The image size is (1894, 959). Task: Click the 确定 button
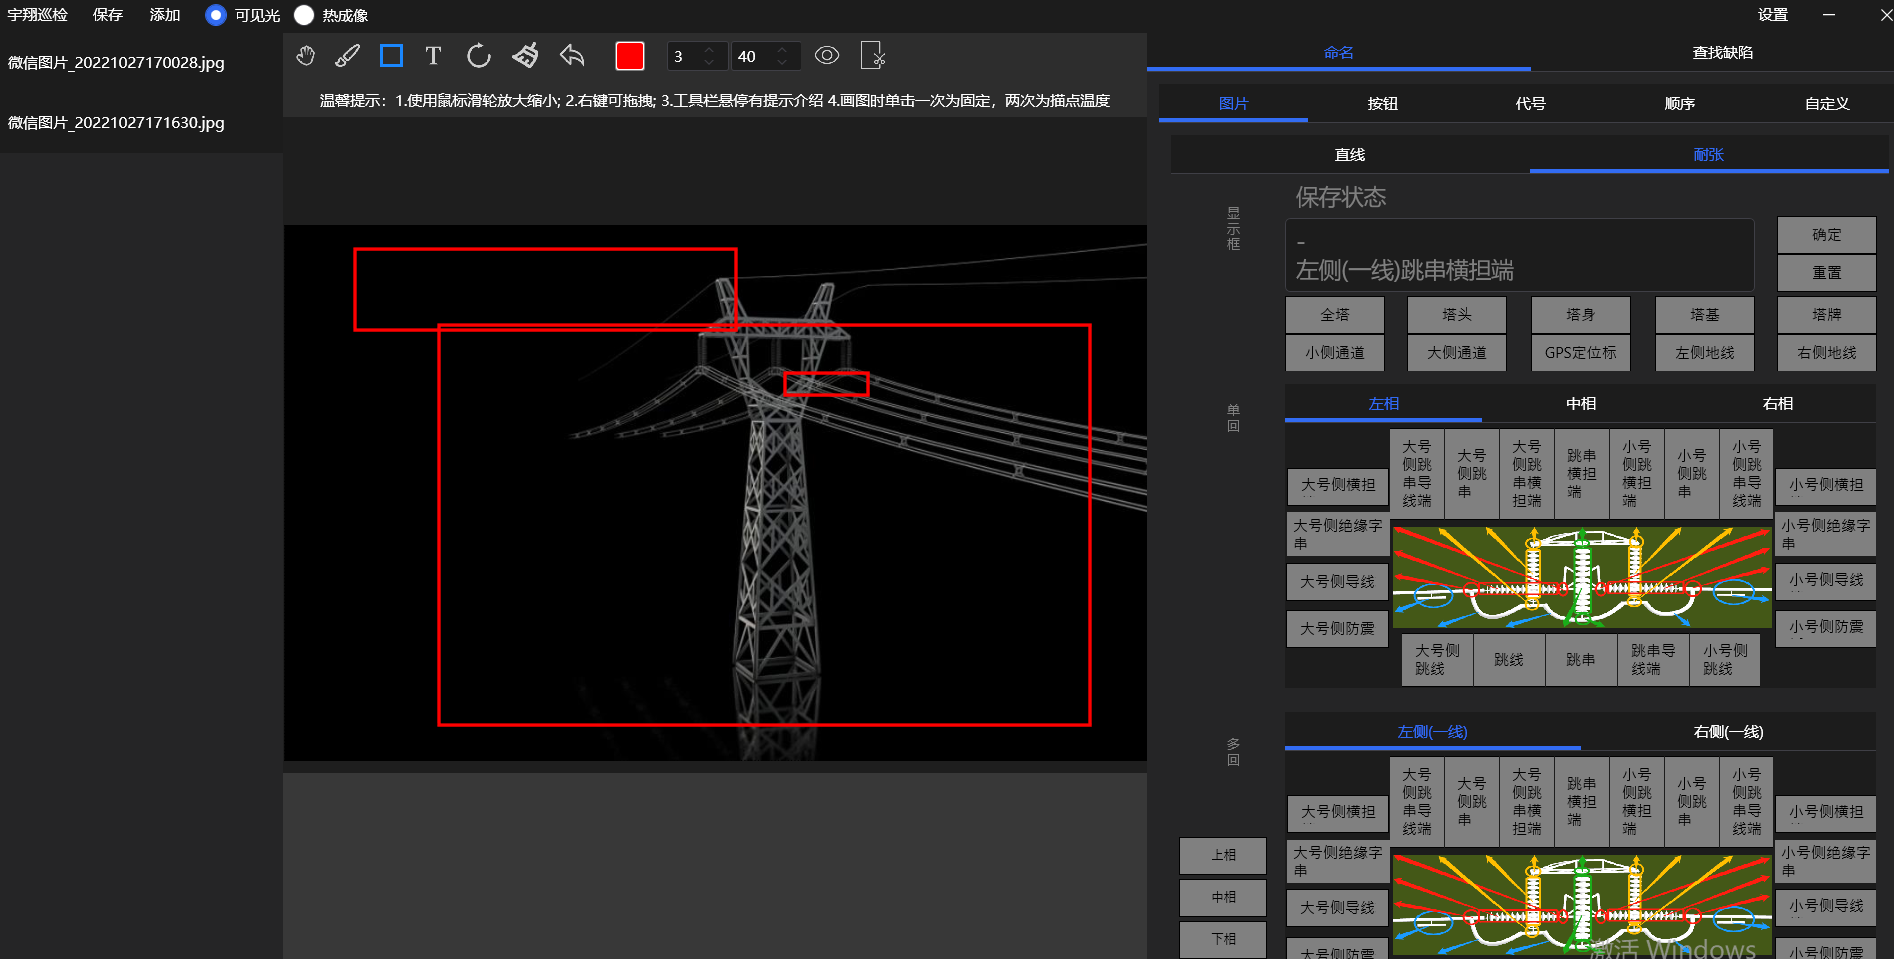click(1826, 235)
